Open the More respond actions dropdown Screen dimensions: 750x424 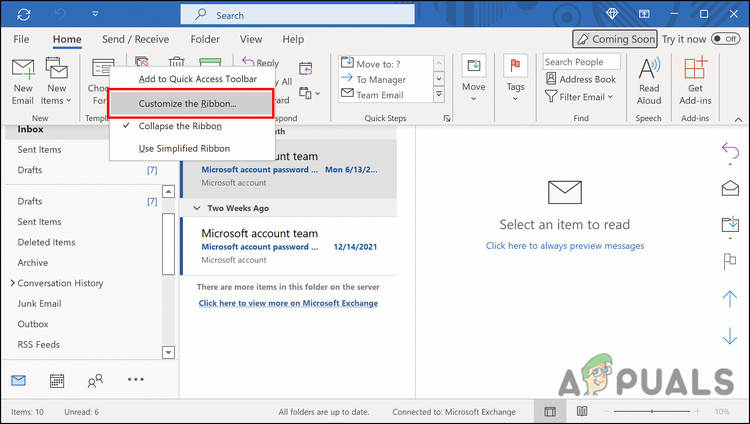(x=309, y=93)
